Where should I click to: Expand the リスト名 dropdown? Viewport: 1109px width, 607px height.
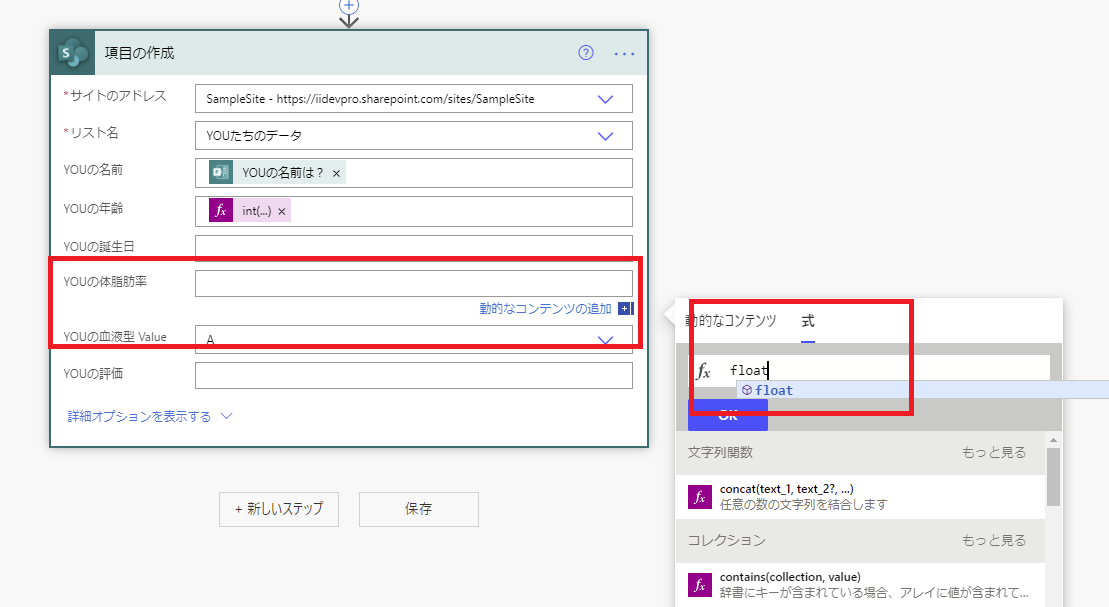click(x=605, y=136)
